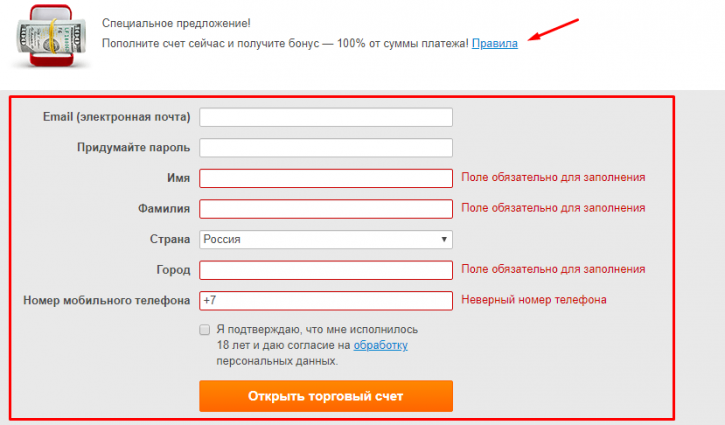The height and width of the screenshot is (425, 725).
Task: Click the arrow on the Страна combo box
Action: pos(444,240)
